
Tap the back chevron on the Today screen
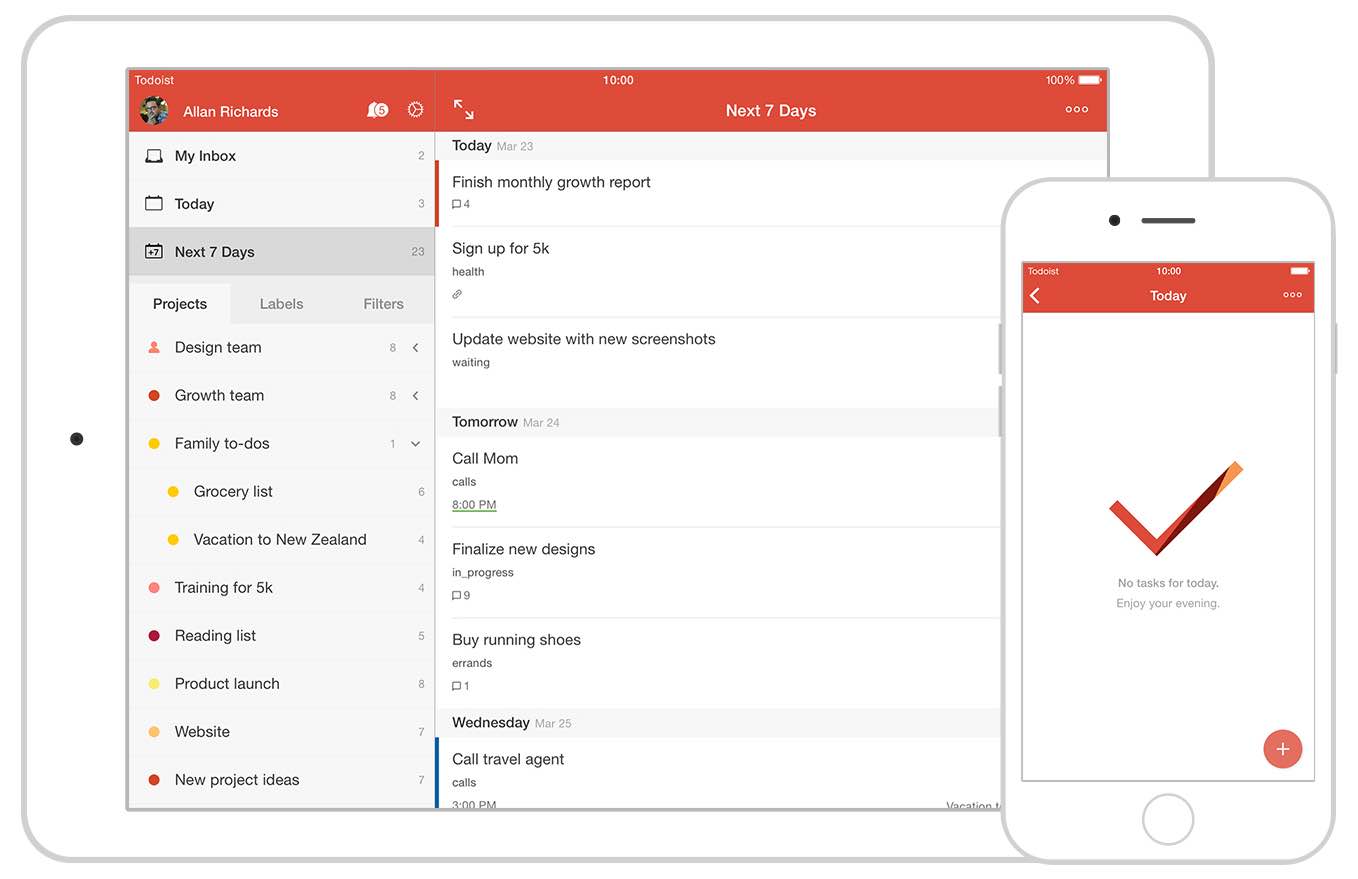pos(1035,295)
